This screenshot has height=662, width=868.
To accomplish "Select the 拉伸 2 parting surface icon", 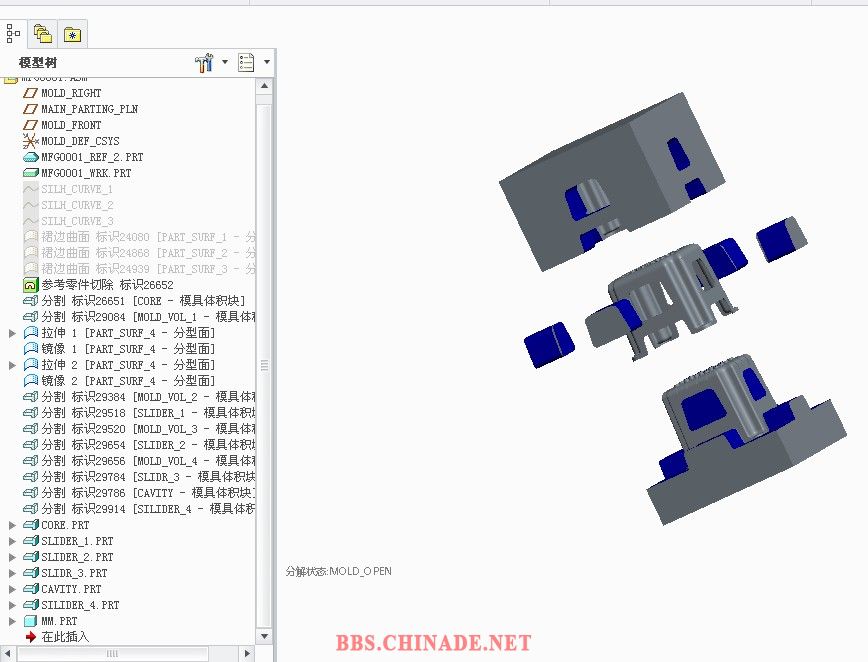I will point(30,365).
